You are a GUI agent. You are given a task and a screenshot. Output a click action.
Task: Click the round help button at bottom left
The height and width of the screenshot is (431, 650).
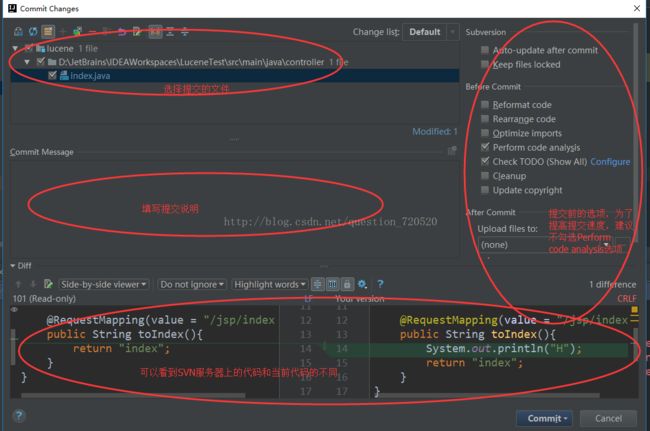19,416
